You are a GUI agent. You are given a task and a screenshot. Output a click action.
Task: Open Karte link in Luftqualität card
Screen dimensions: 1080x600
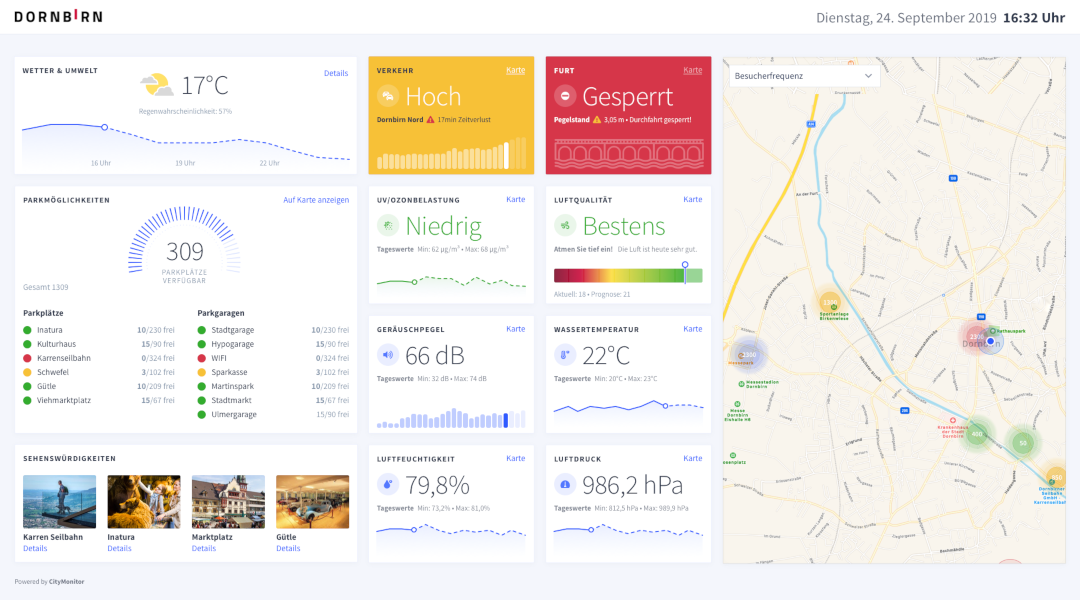692,199
